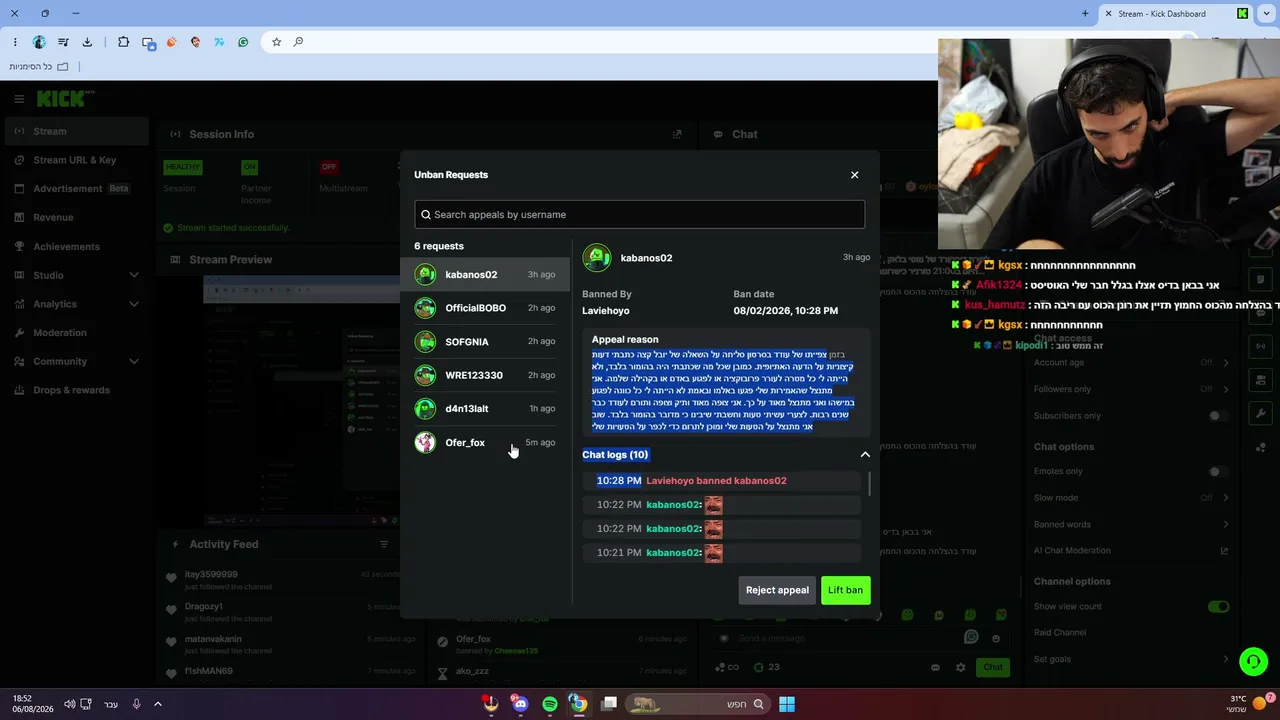Select the d4n13lalt unban request
Viewport: 1280px width, 720px height.
coord(485,409)
